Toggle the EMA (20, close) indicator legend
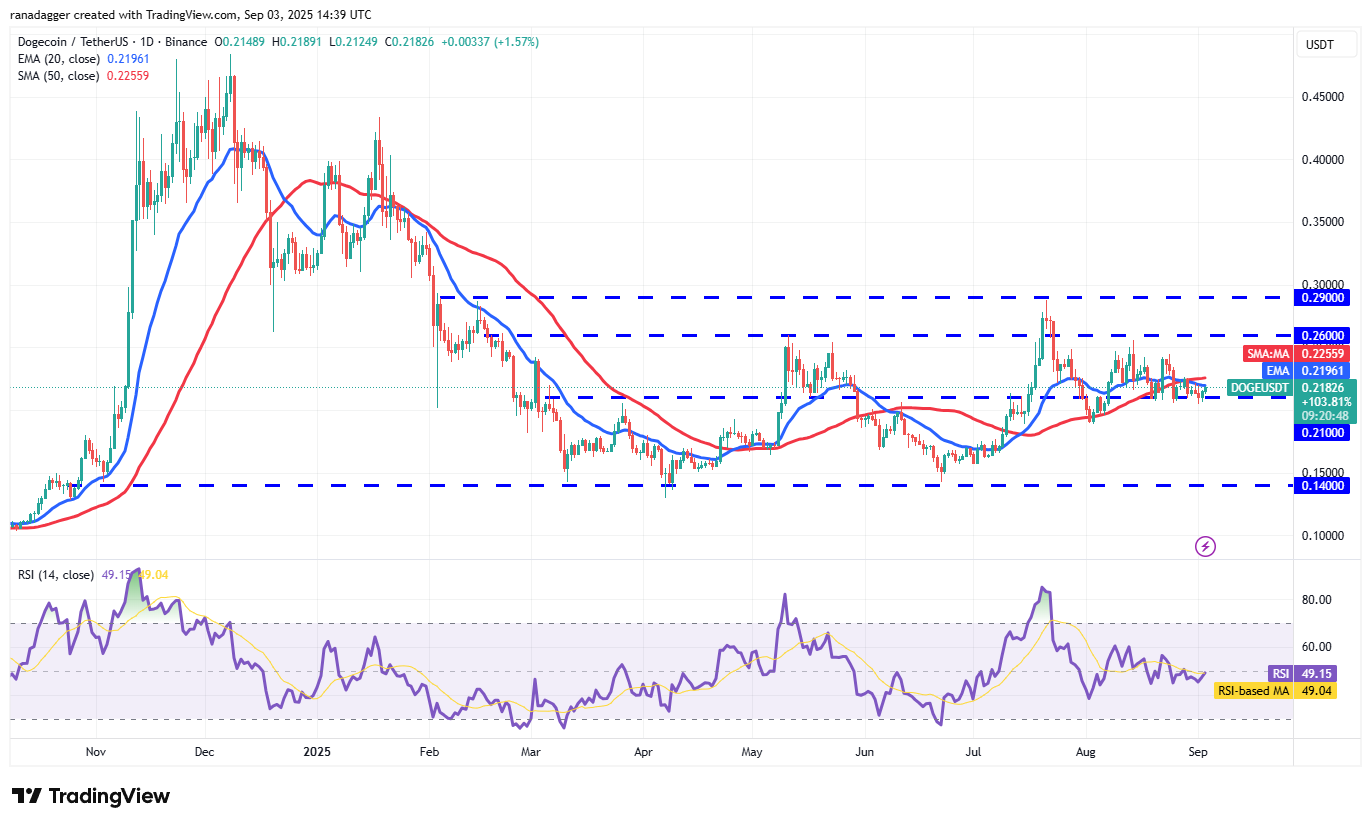Screen dimensions: 1371x826 [60, 59]
